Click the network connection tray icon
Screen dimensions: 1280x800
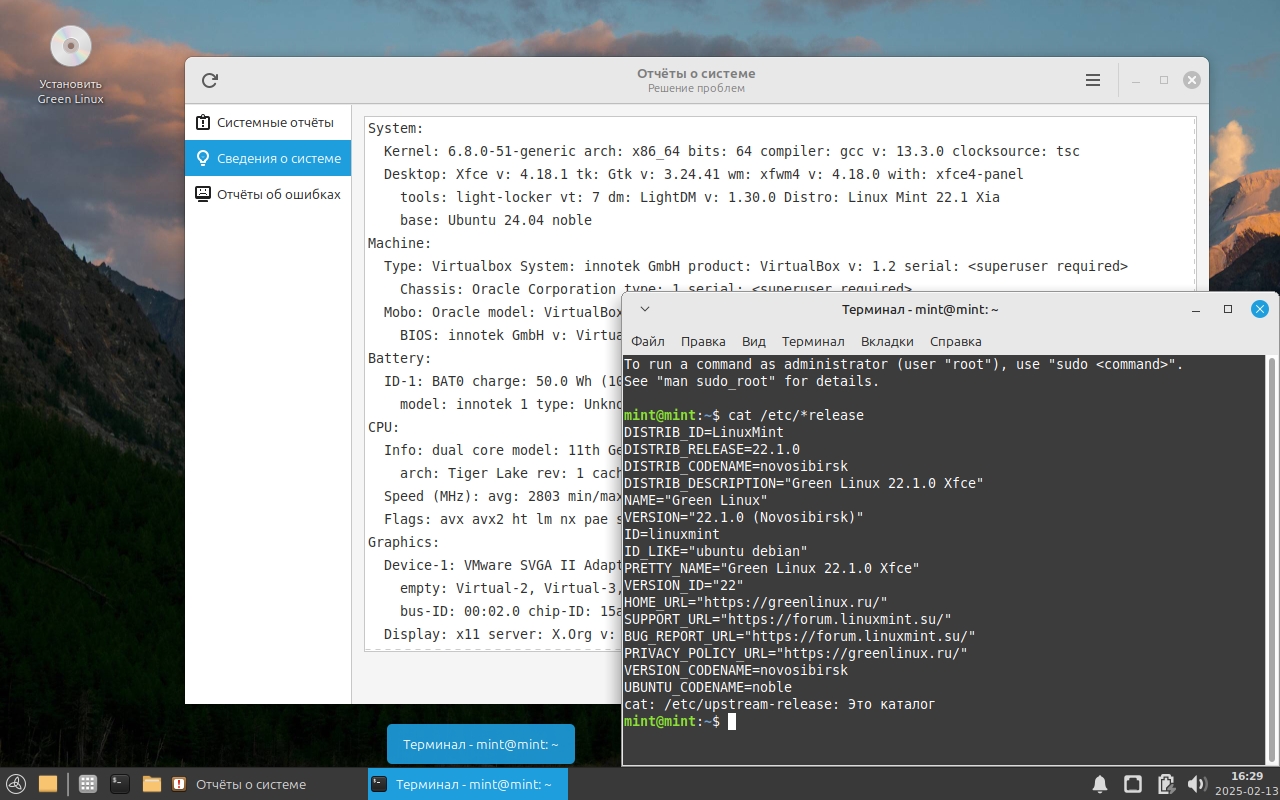click(1133, 784)
